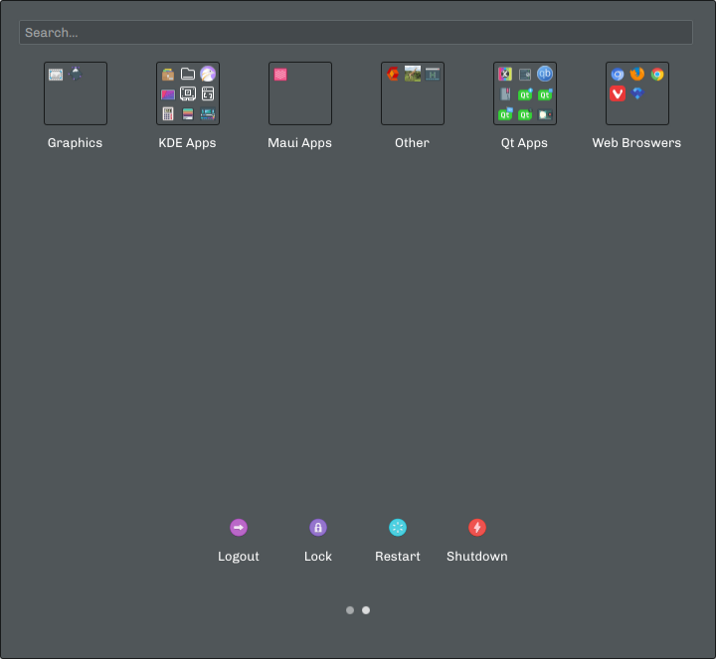
Task: Click Chrome icon in Web Broswers folder
Action: click(657, 74)
